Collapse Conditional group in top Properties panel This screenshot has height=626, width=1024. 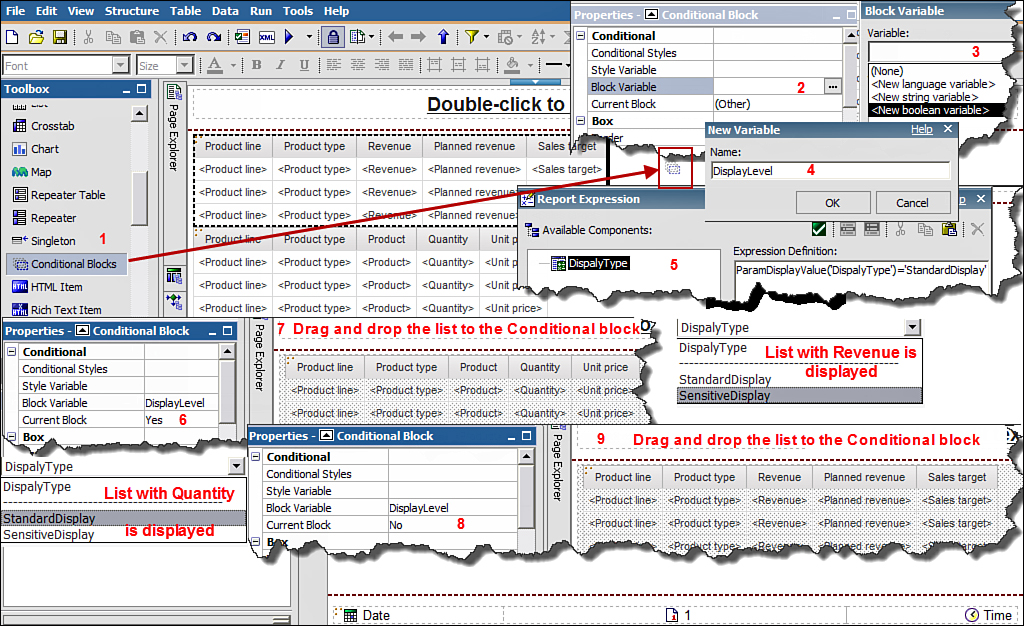pos(581,36)
